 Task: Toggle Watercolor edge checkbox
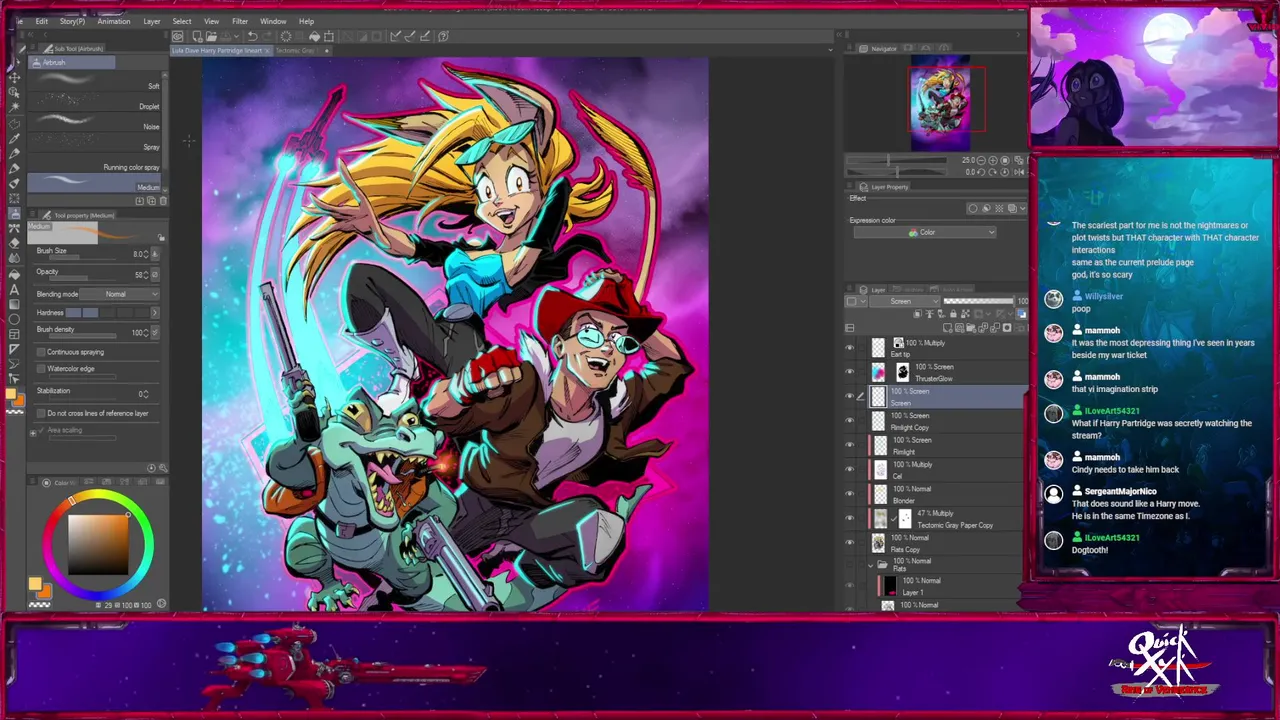click(x=41, y=369)
